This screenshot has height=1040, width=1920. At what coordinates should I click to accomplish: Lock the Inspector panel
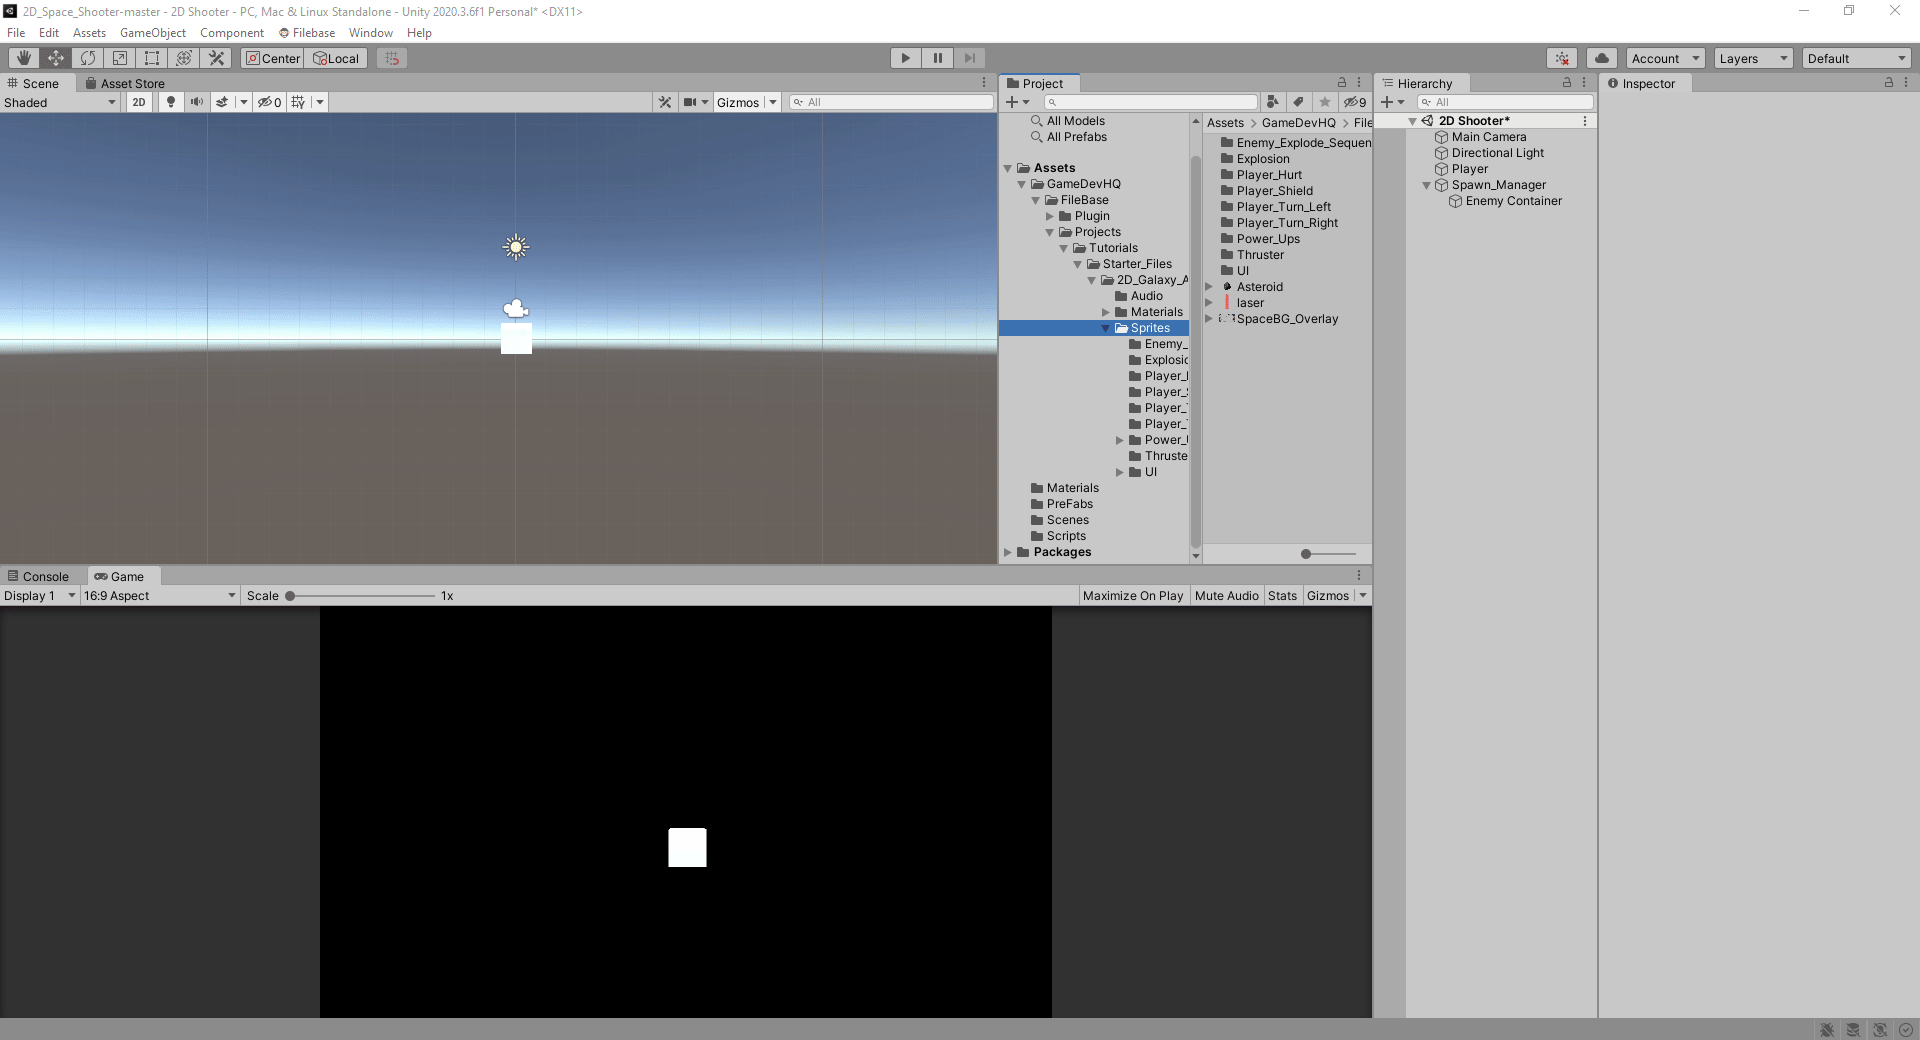[x=1889, y=83]
